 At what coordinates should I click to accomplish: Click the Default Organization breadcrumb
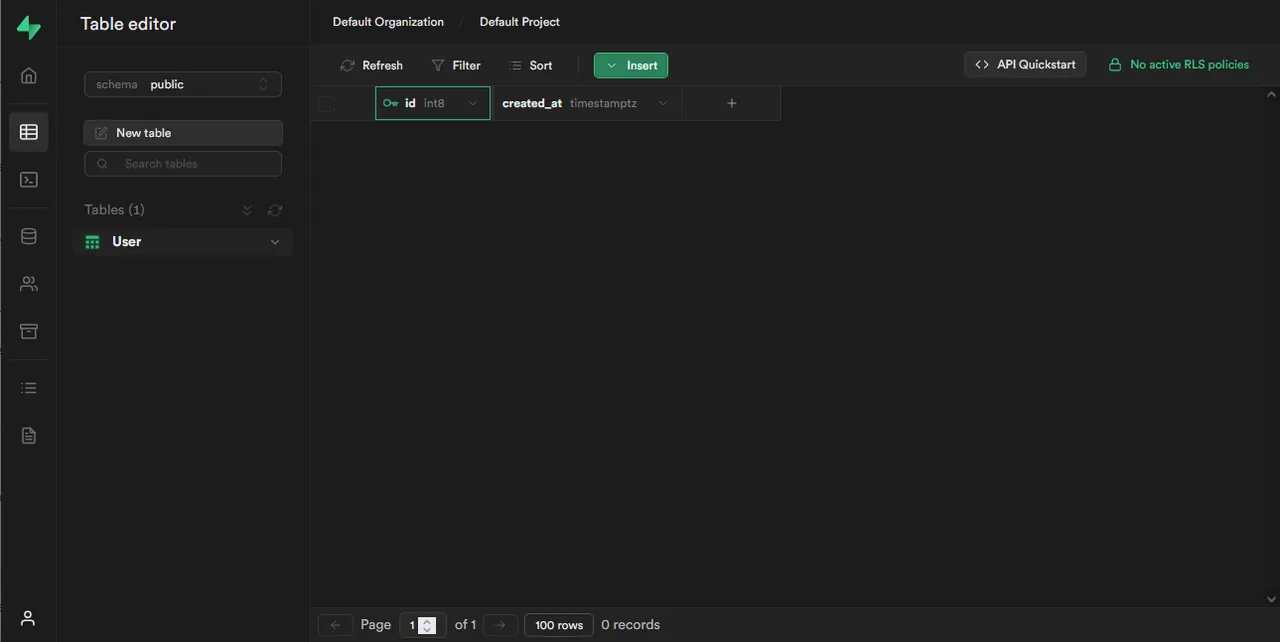click(388, 22)
